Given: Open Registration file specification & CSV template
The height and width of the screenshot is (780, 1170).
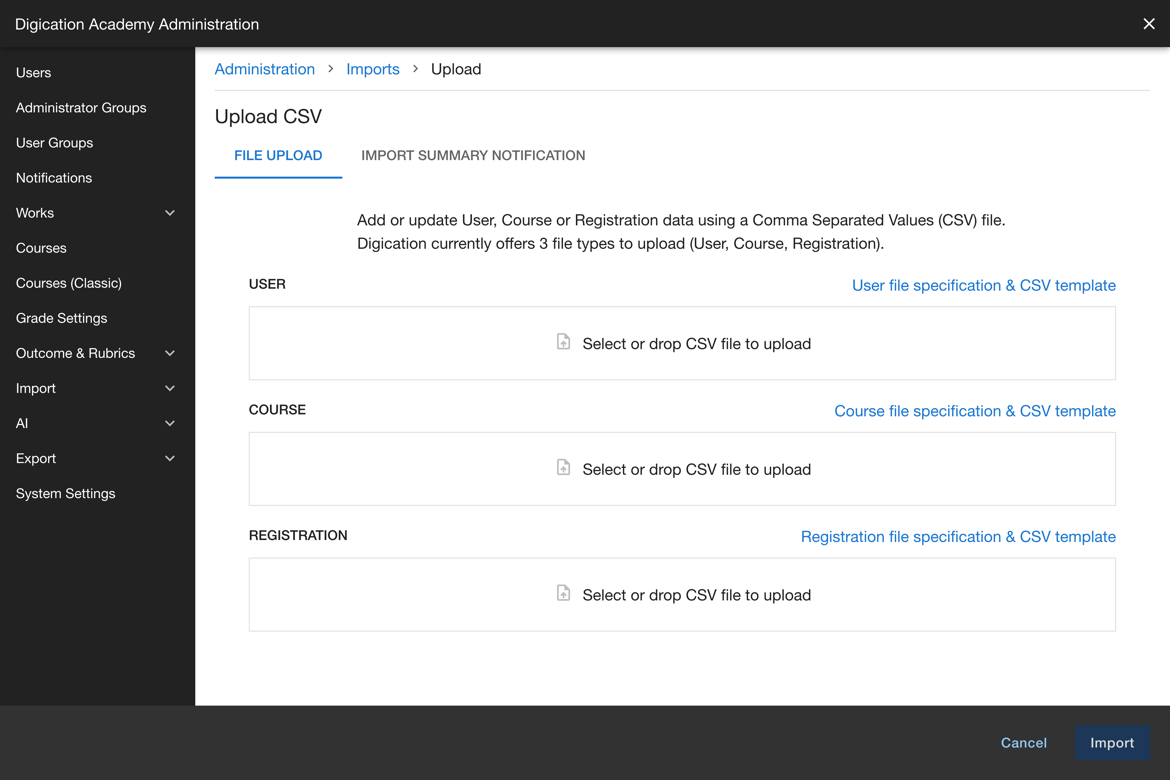Looking at the screenshot, I should (958, 537).
